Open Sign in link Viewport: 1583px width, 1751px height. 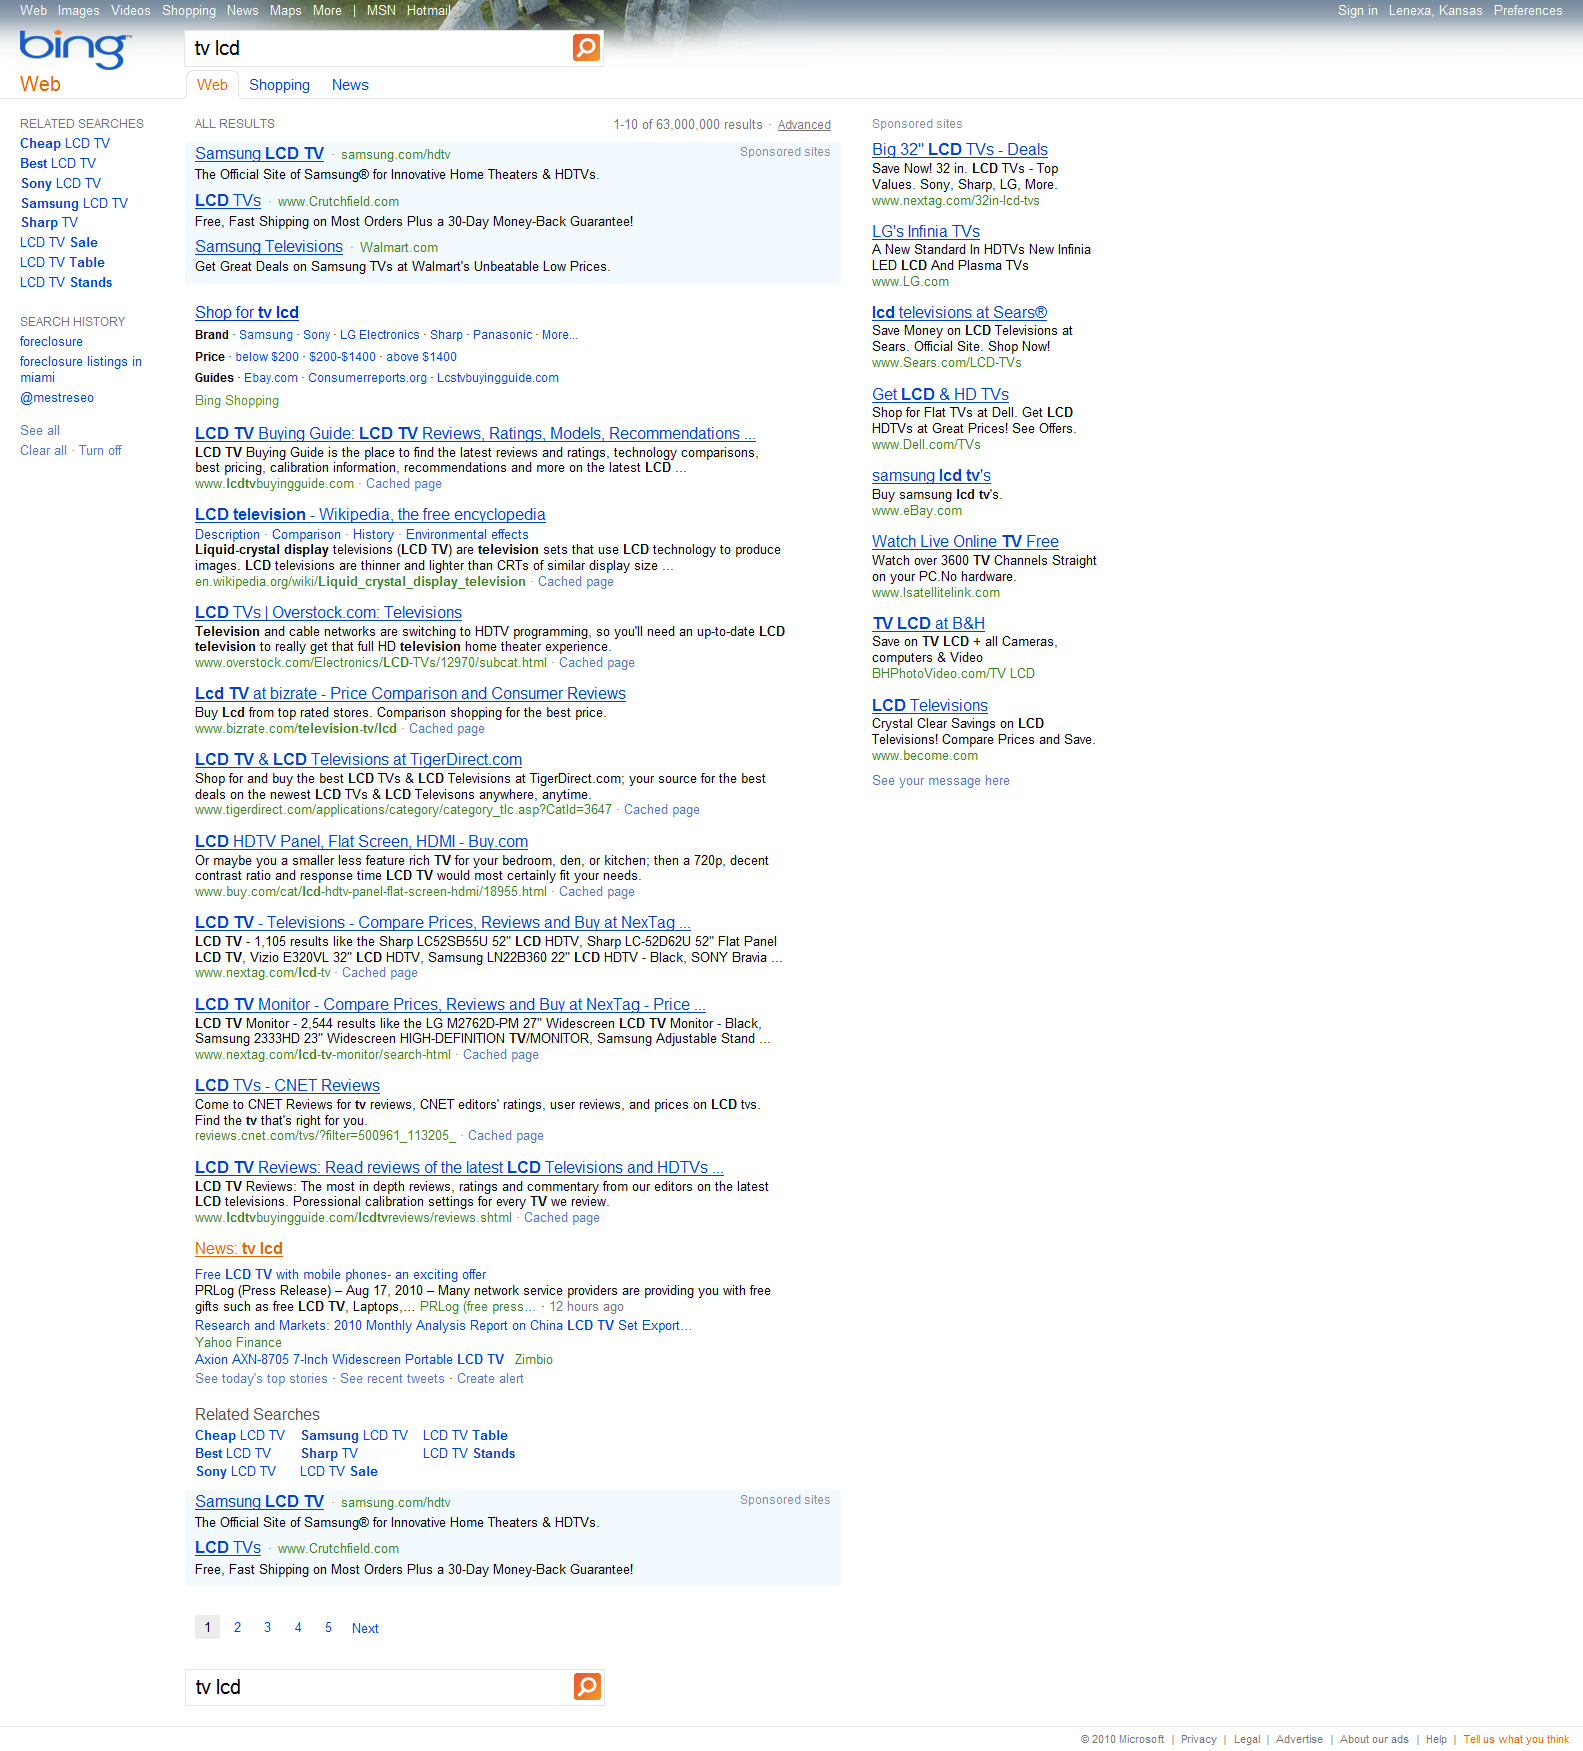point(1357,10)
